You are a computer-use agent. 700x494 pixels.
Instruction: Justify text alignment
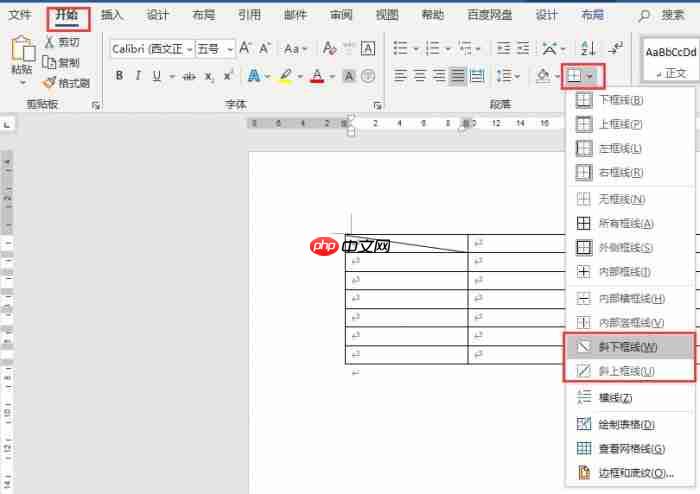(x=458, y=76)
